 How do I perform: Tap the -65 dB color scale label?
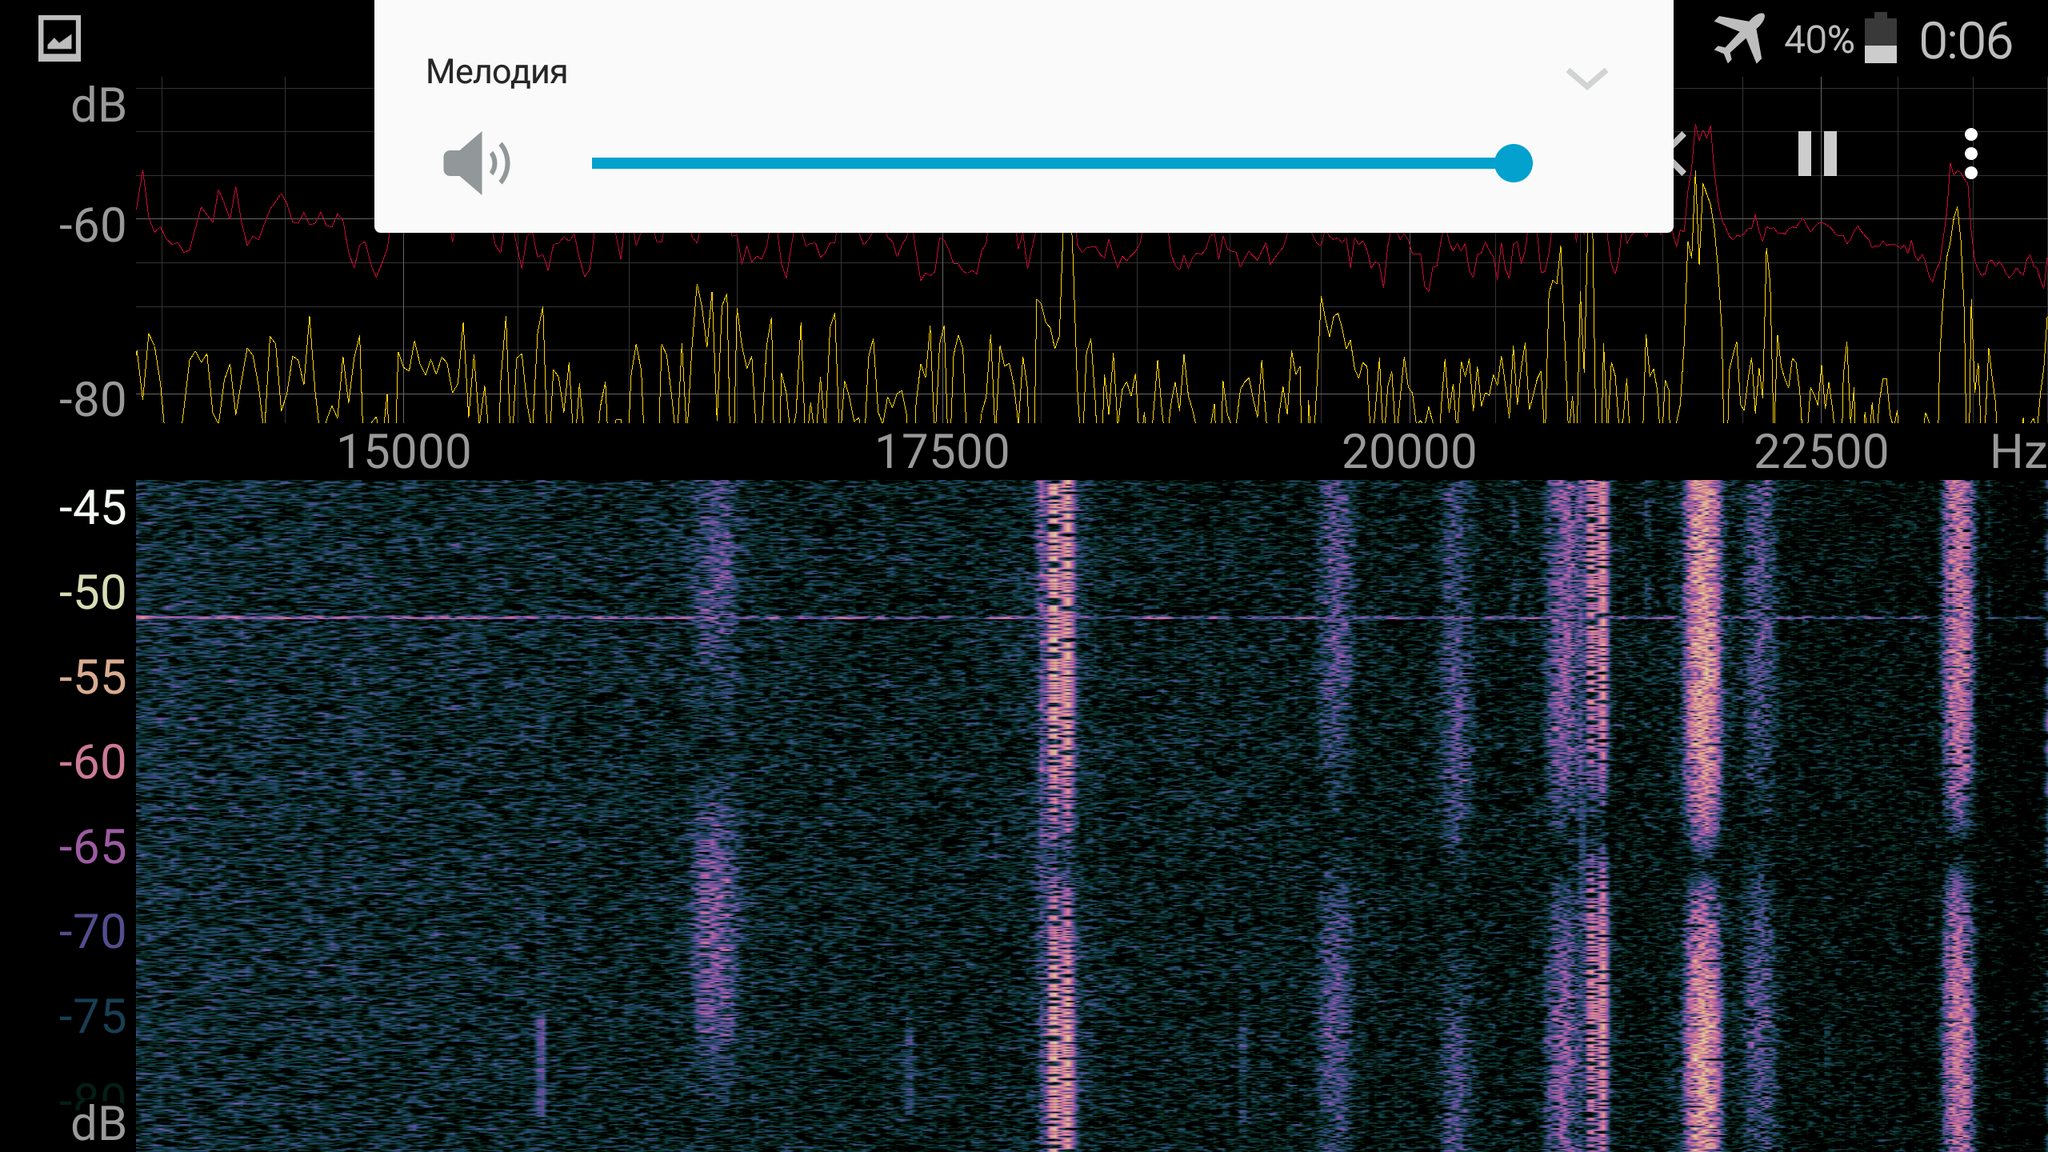92,847
